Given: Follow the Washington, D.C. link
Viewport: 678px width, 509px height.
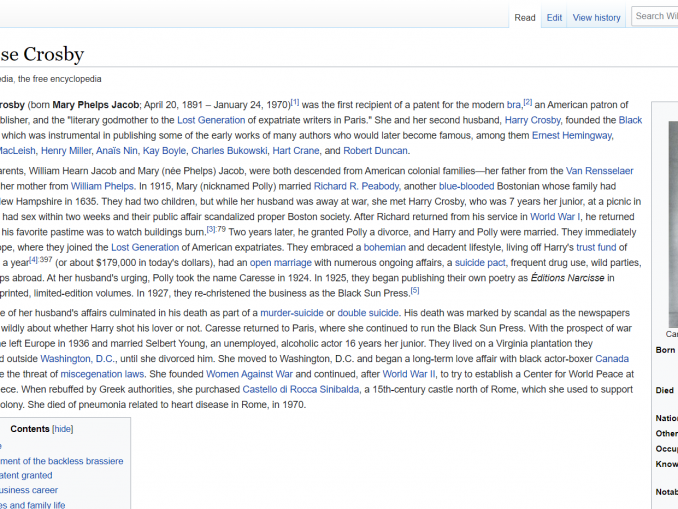Looking at the screenshot, I should coord(77,359).
